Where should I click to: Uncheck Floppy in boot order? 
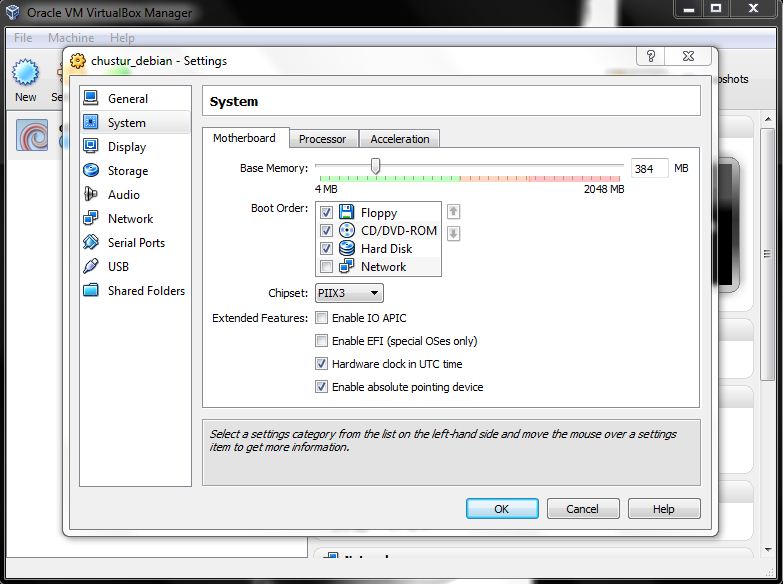[326, 212]
